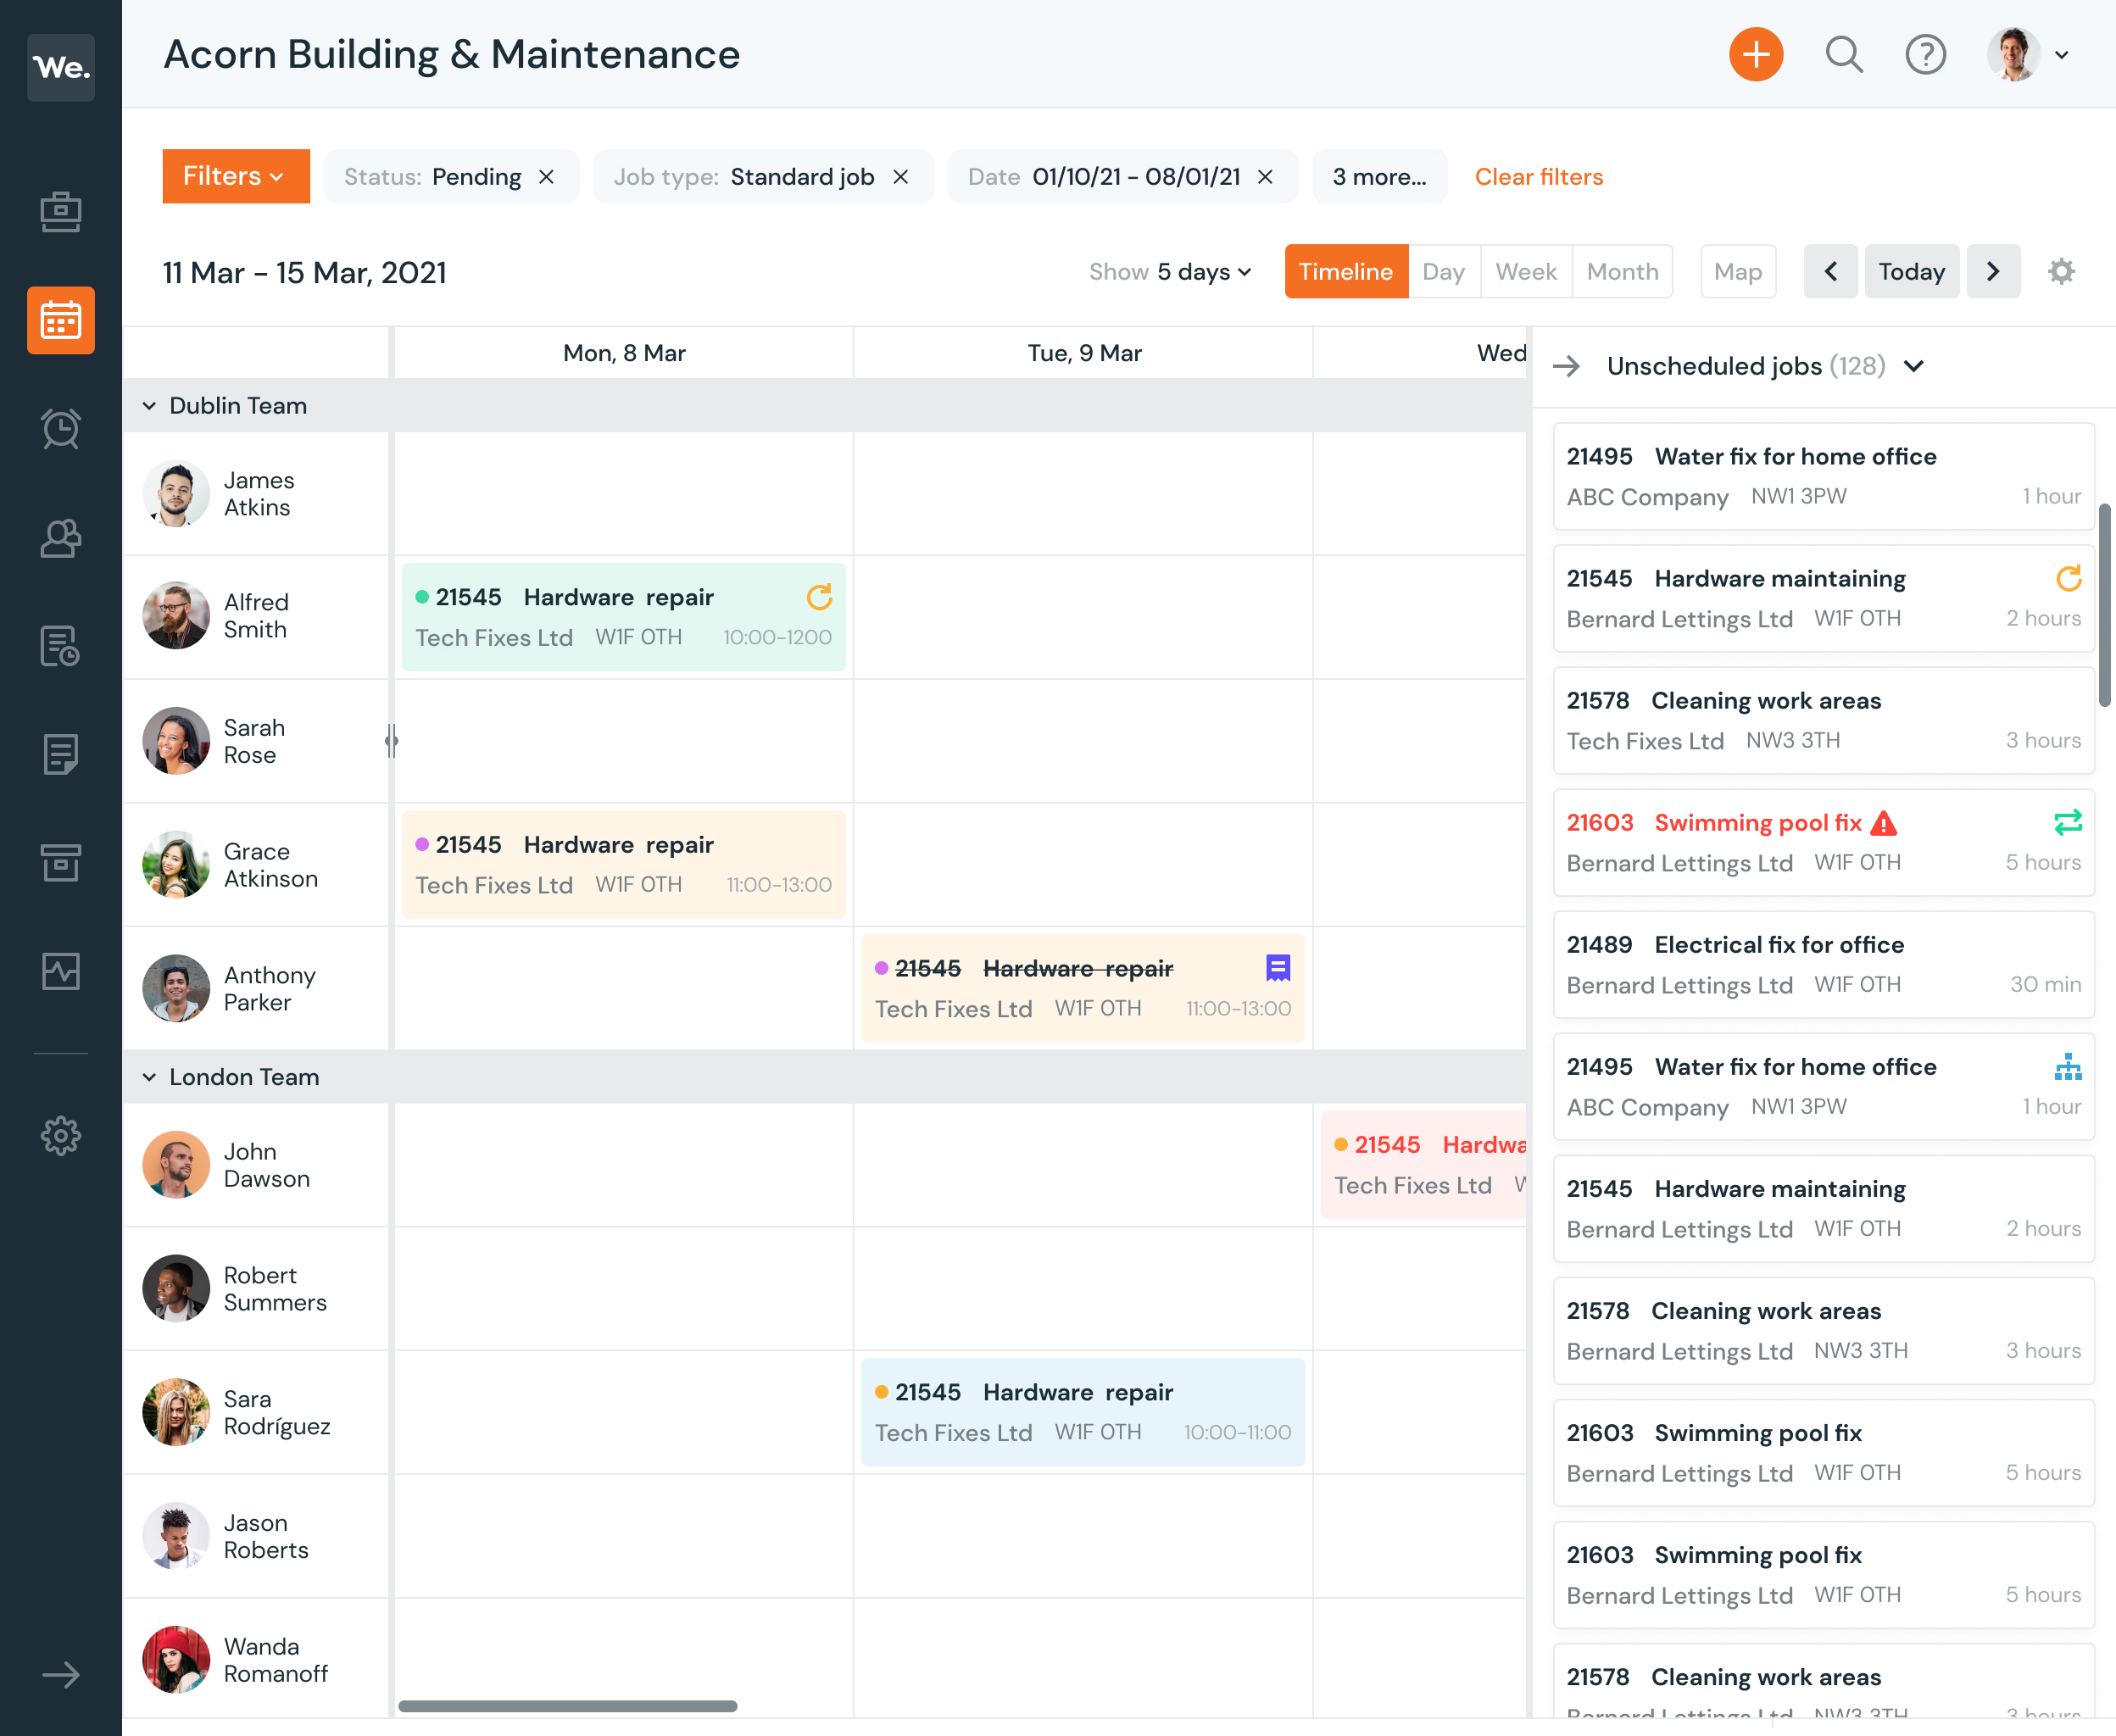Select the Day tab view
The width and height of the screenshot is (2116, 1736).
(1441, 270)
